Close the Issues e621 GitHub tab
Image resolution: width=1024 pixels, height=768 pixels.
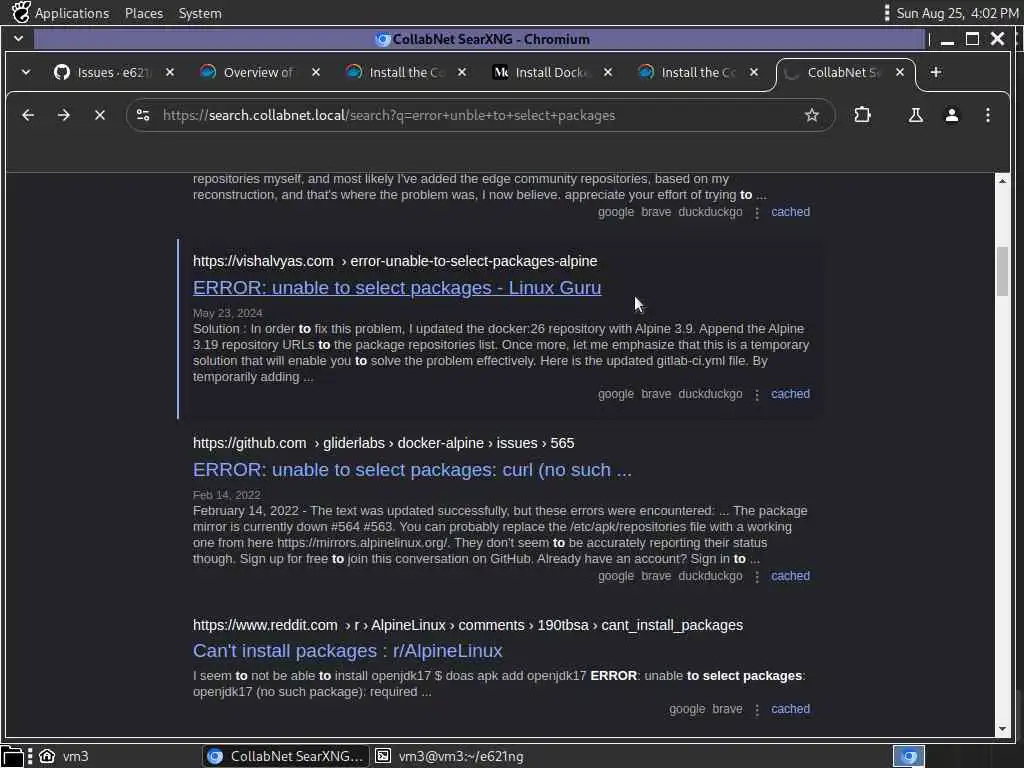tap(170, 72)
